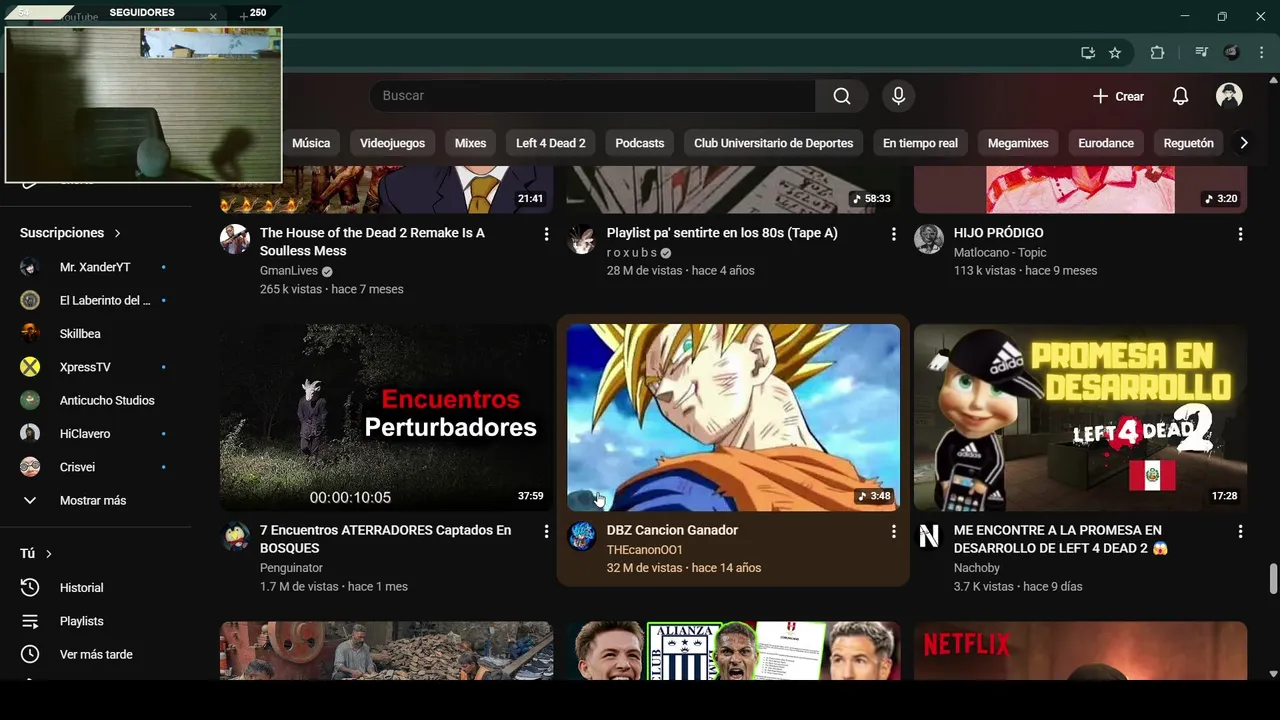Open browser media control icon
1280x720 pixels.
point(1201,53)
